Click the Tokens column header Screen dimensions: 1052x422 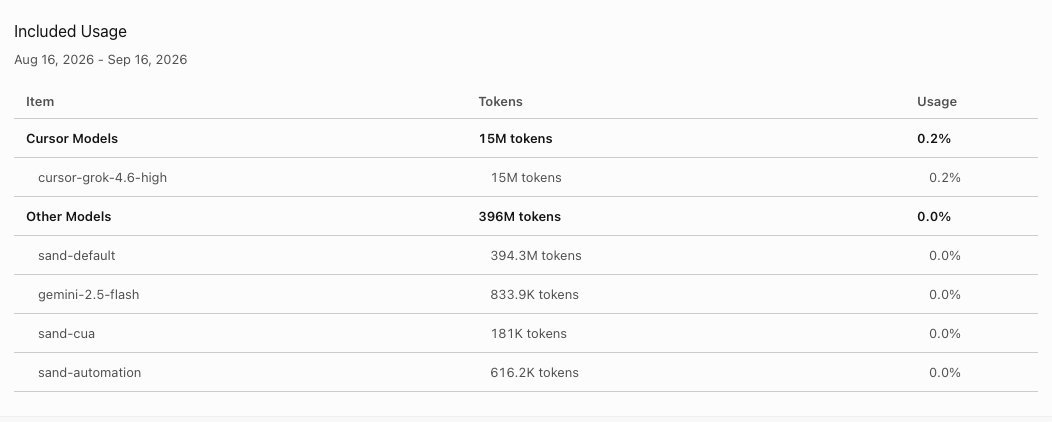coord(501,101)
